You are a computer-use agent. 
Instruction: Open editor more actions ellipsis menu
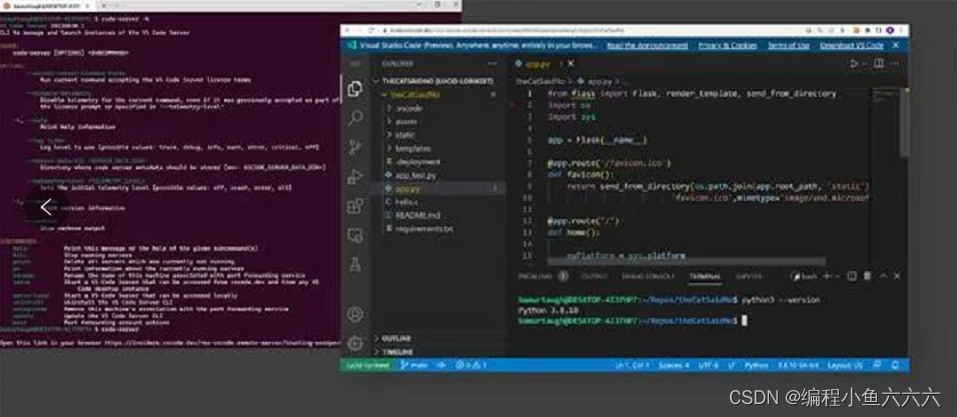point(896,63)
